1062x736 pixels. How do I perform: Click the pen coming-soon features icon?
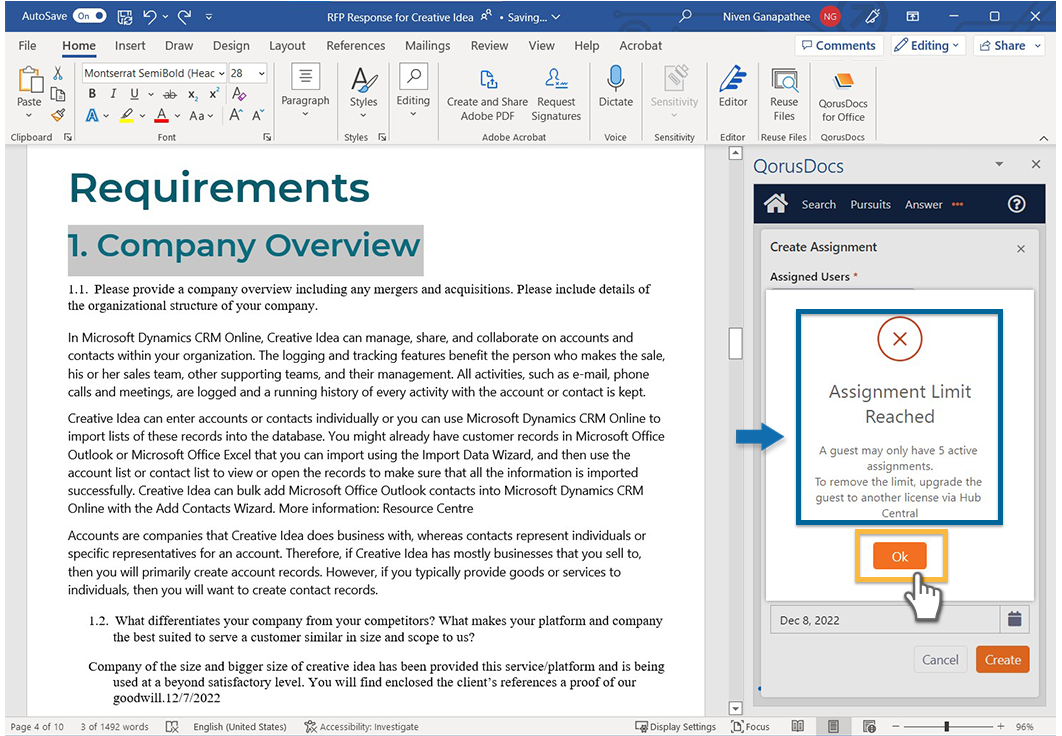pos(873,16)
